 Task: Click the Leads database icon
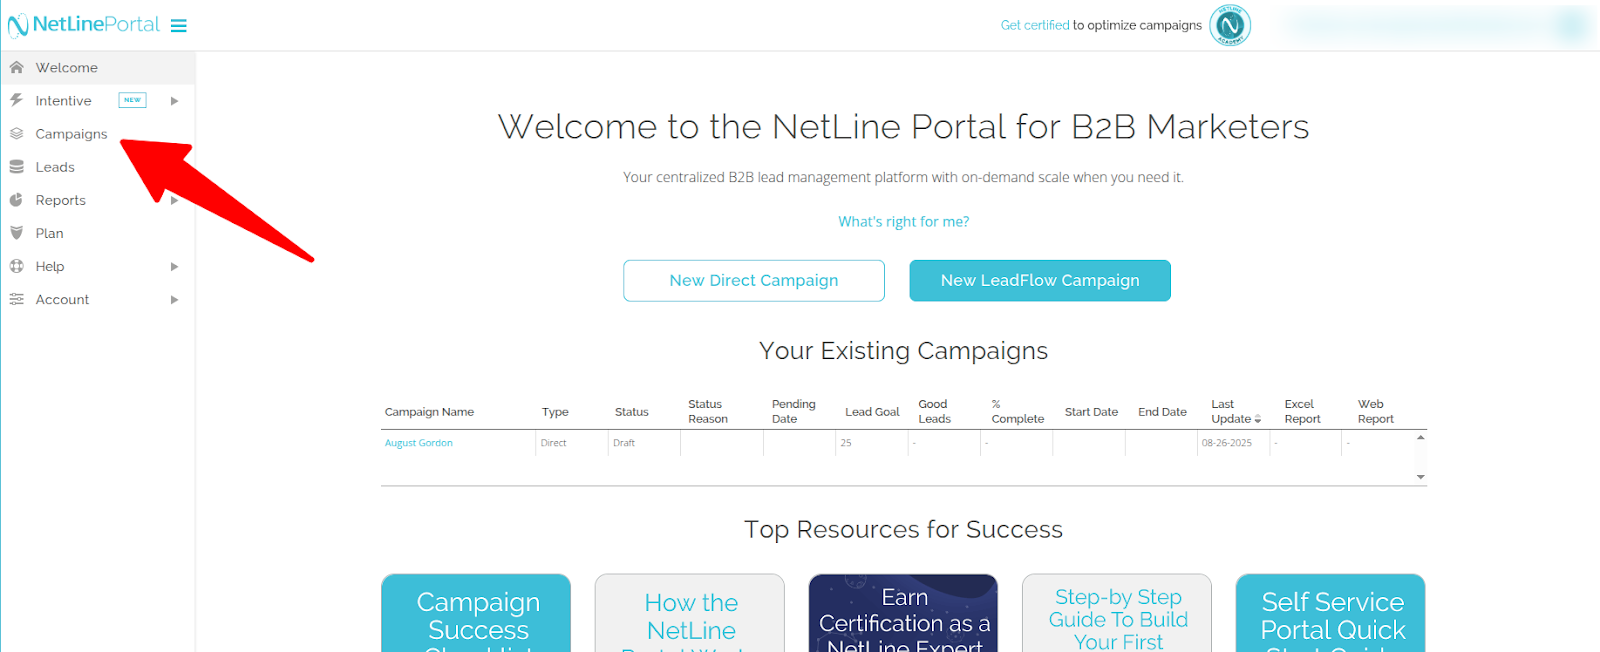(16, 167)
